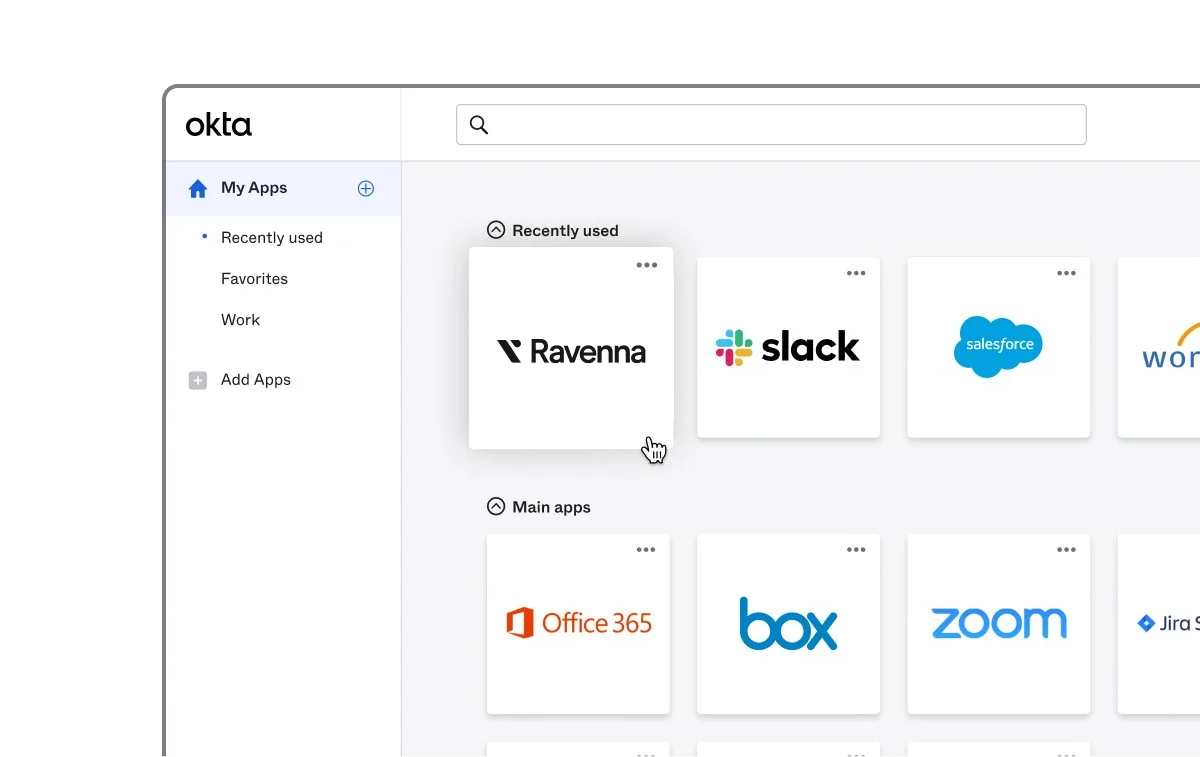Open Salesforce tile options menu

click(x=1067, y=273)
